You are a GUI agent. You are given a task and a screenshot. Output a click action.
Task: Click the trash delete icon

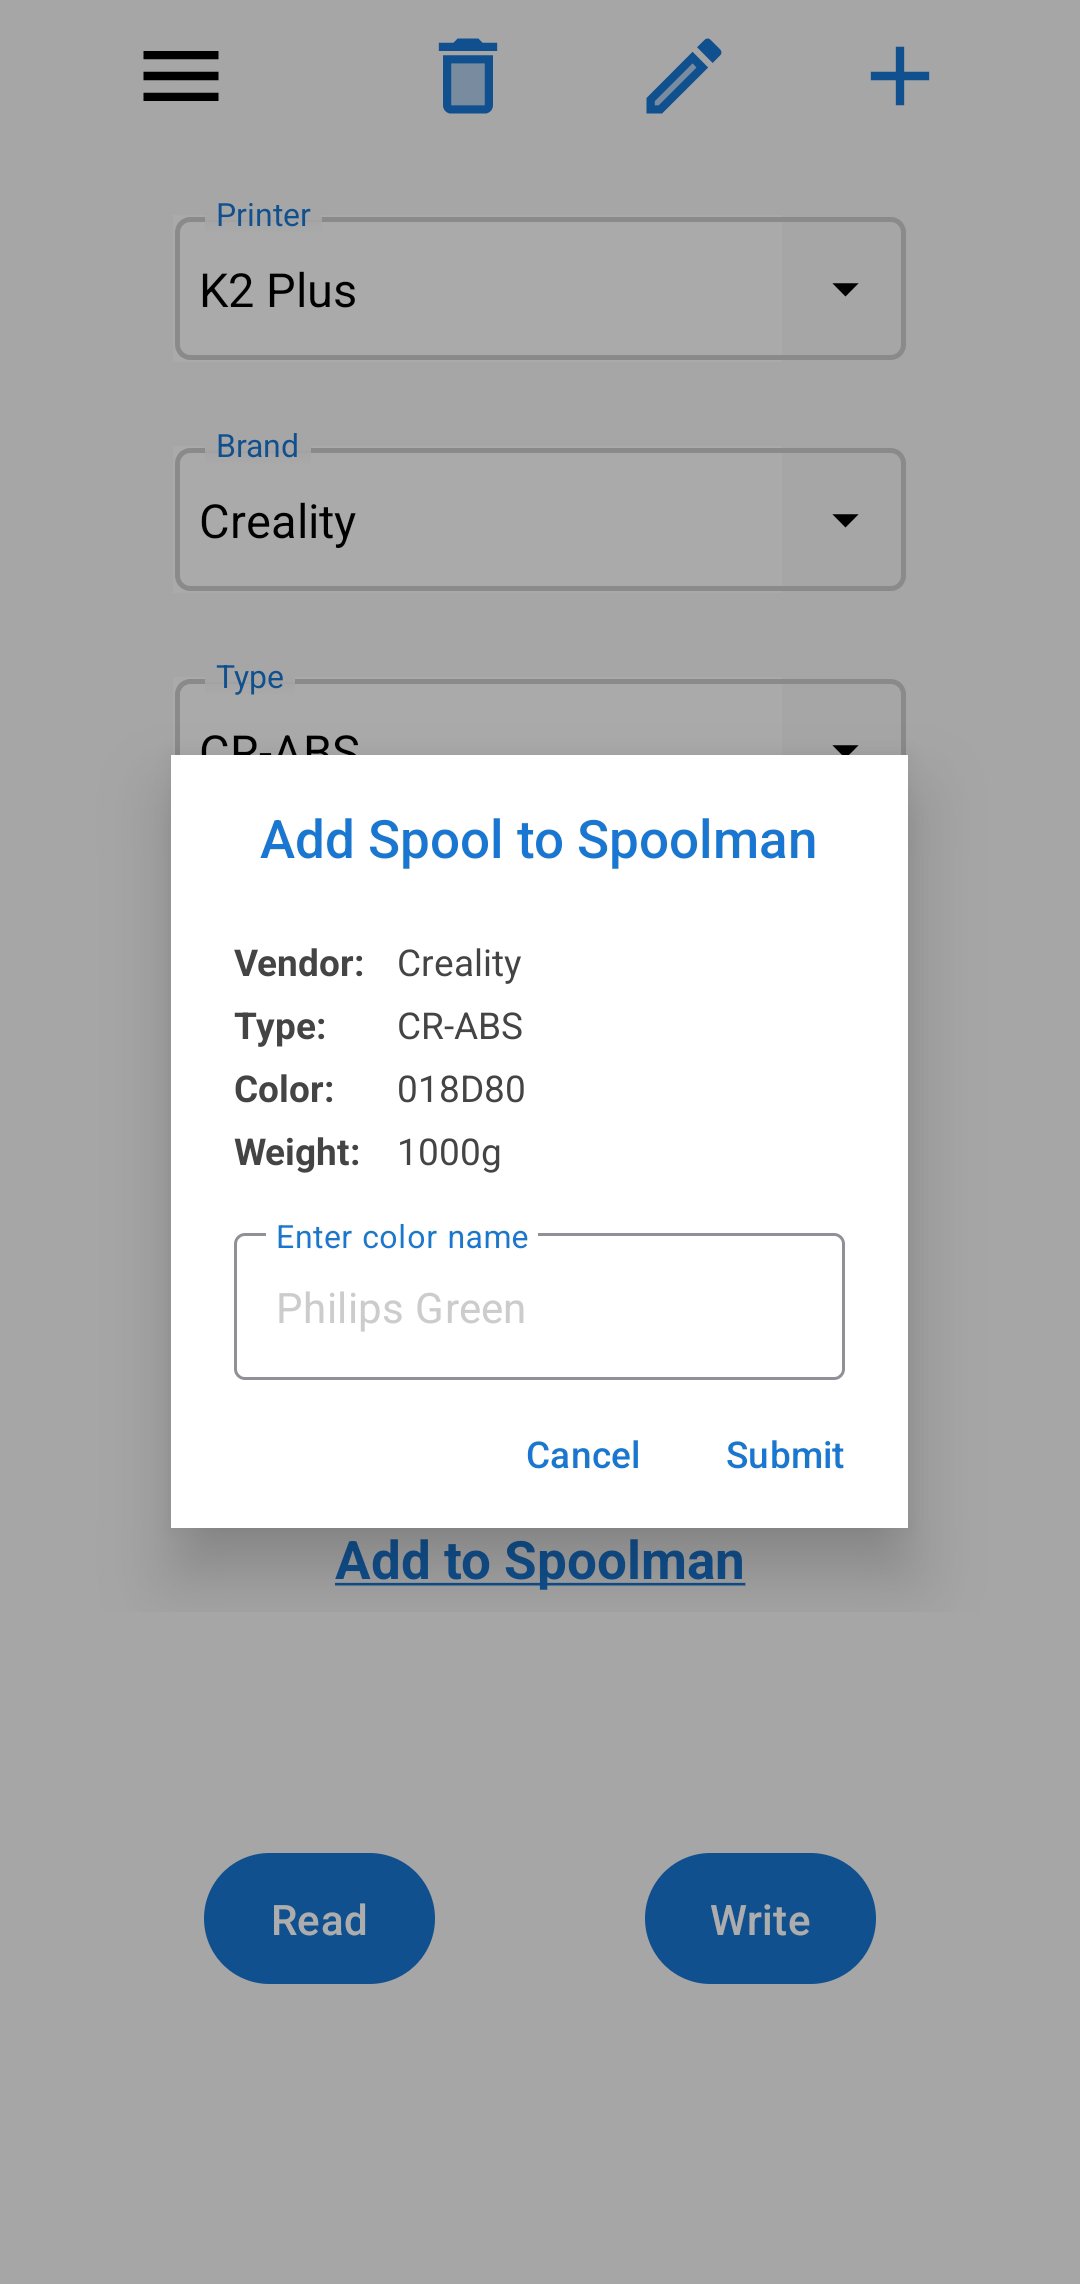[468, 76]
